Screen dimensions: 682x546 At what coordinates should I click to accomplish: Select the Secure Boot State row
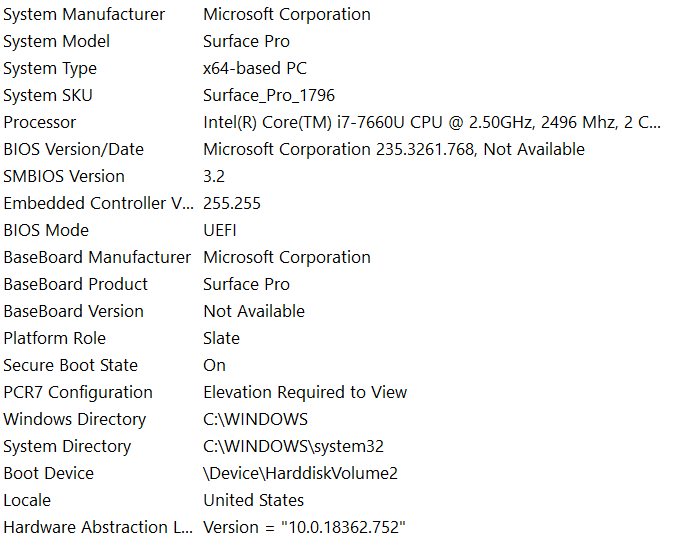coord(70,366)
